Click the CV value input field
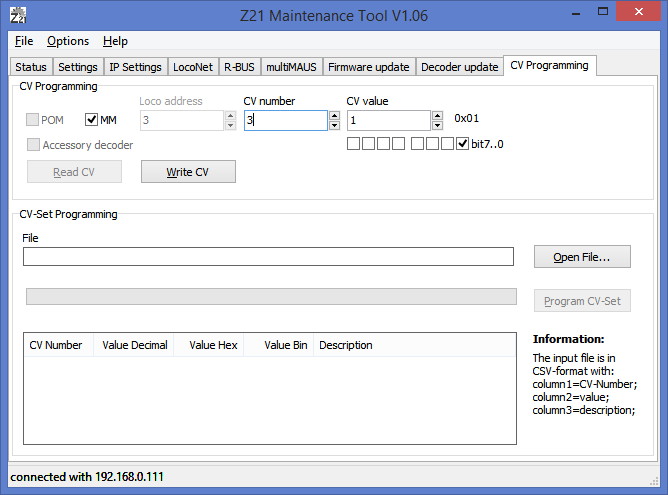Image resolution: width=668 pixels, height=495 pixels. coord(389,120)
